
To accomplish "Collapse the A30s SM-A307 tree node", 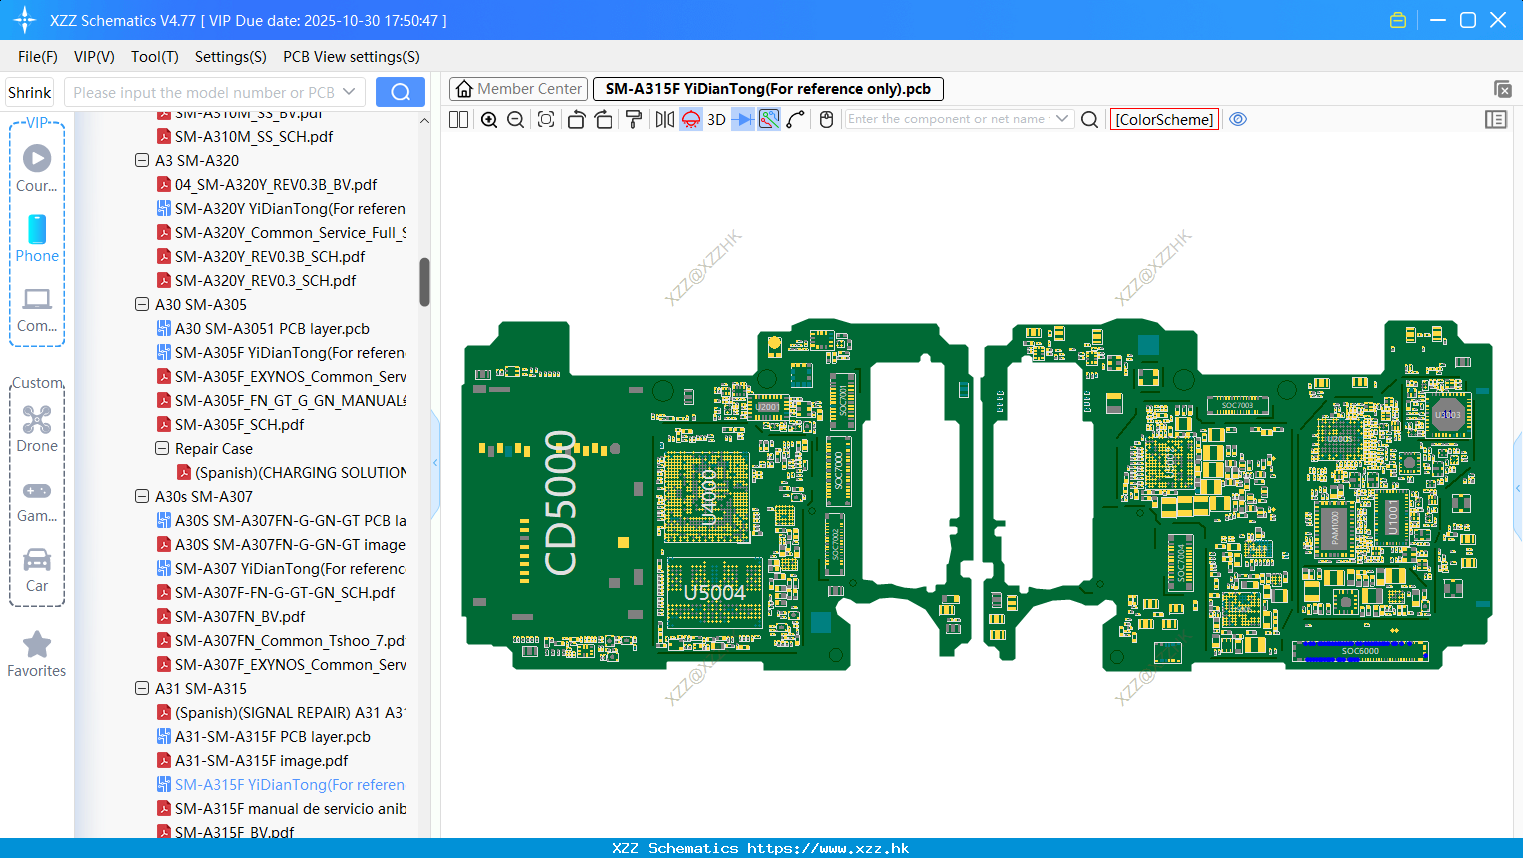I will click(142, 496).
